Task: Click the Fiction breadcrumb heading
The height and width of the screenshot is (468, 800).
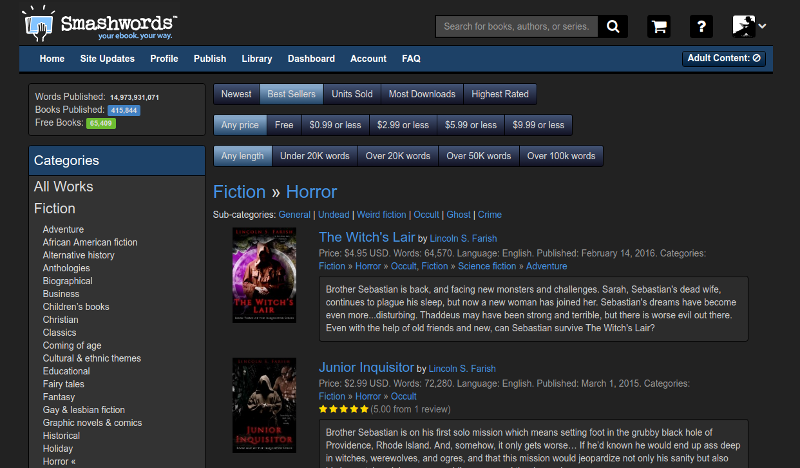Action: coord(239,192)
